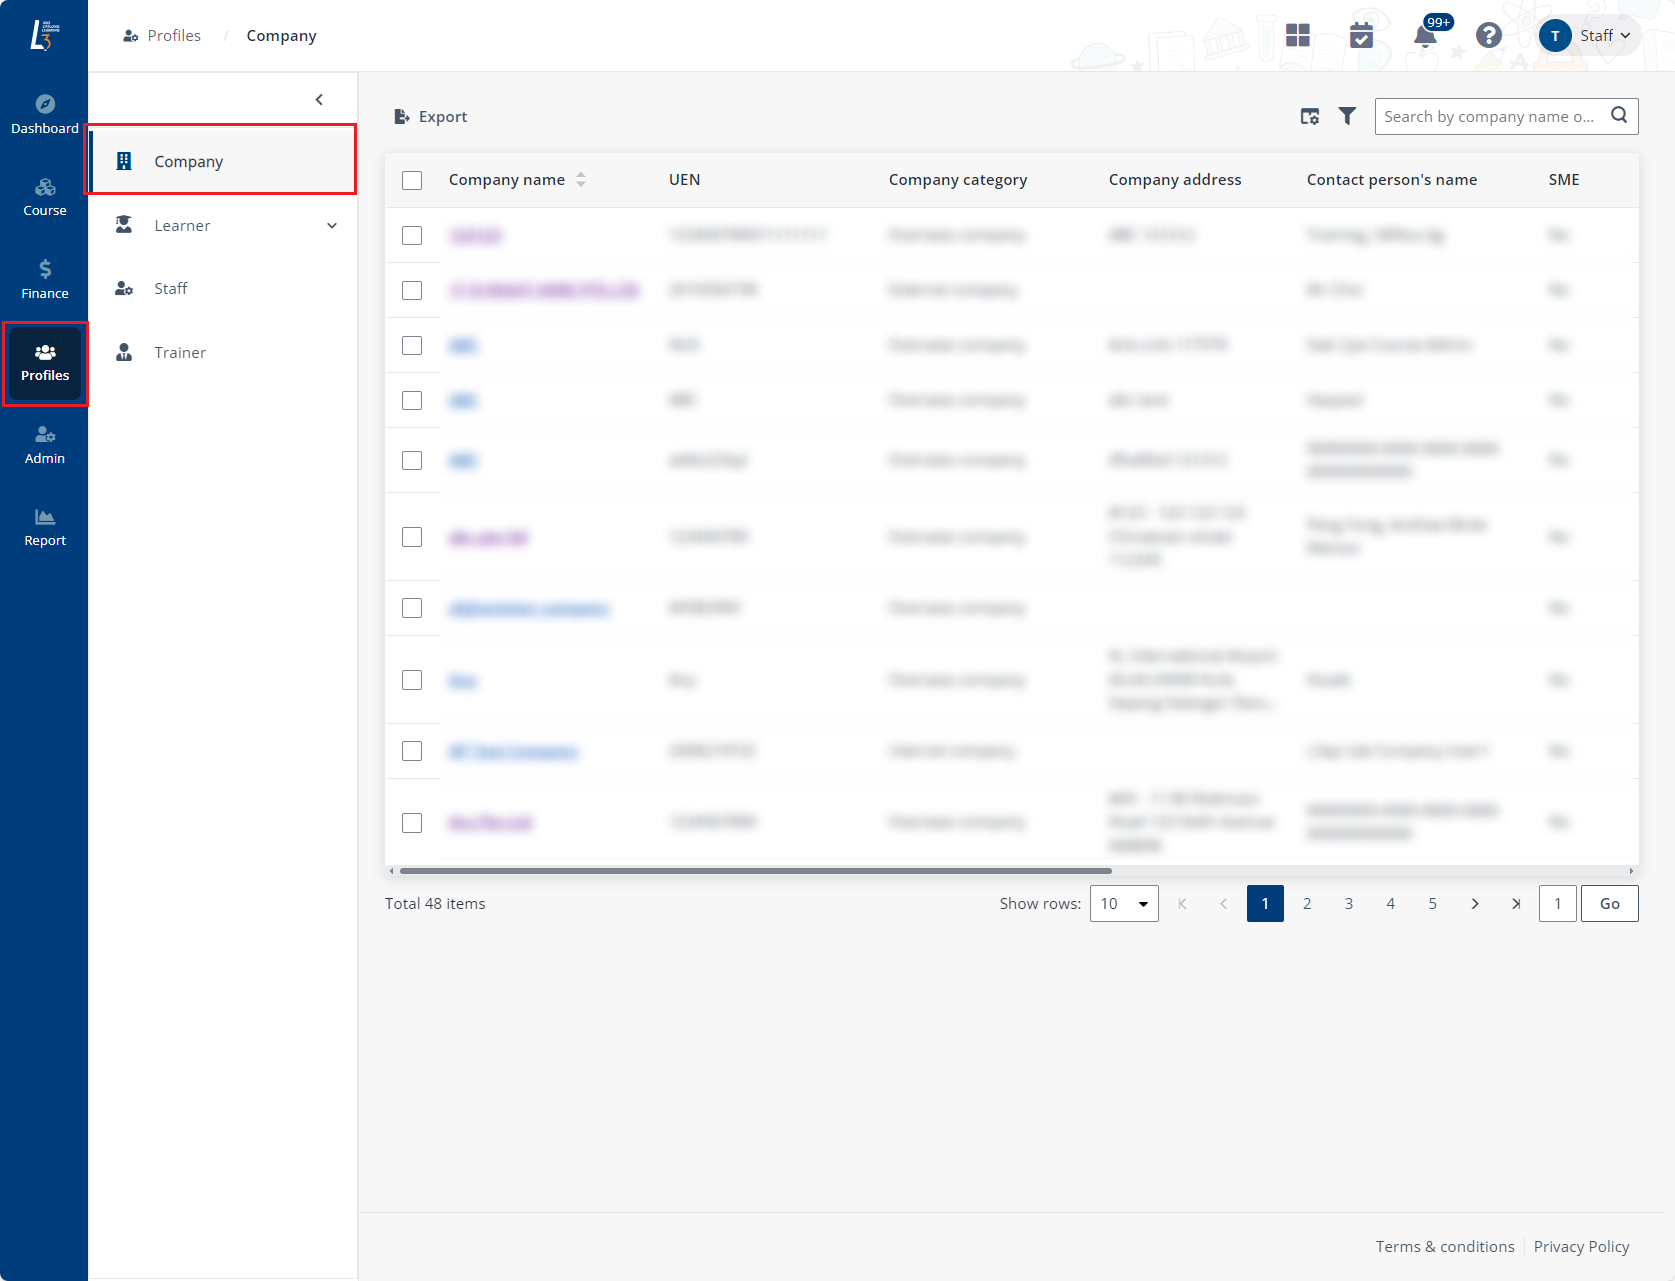Screen dimensions: 1675x1281
Task: Click the calendar icon in header
Action: [1361, 36]
